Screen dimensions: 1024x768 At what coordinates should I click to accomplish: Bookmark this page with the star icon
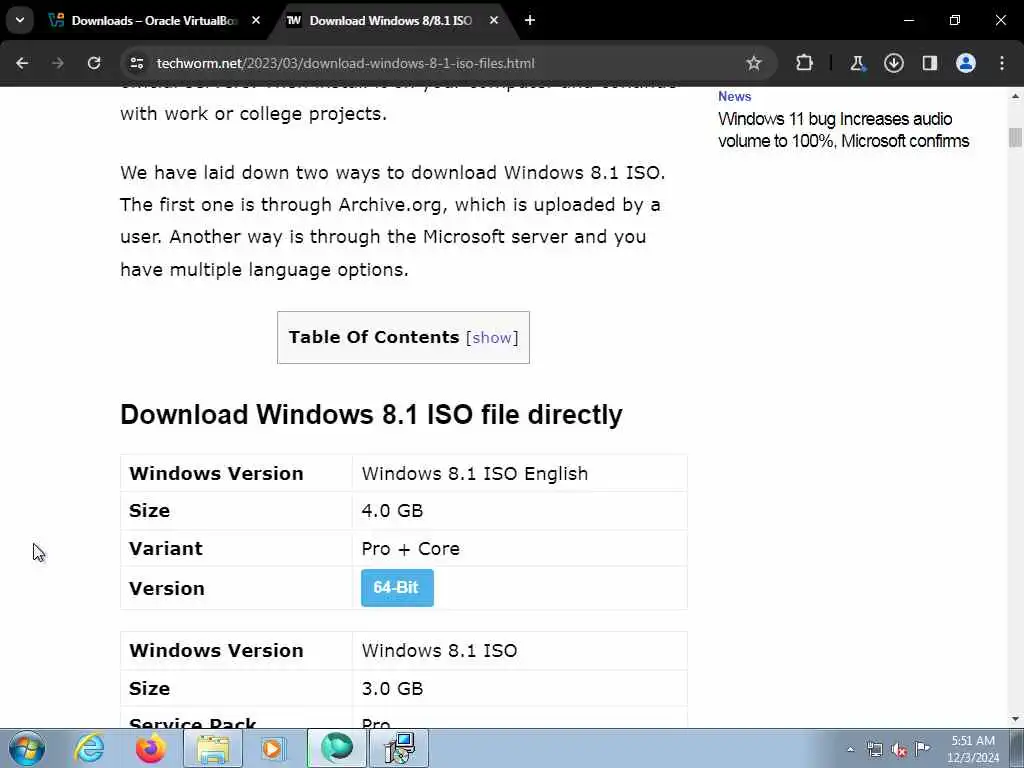tap(754, 63)
